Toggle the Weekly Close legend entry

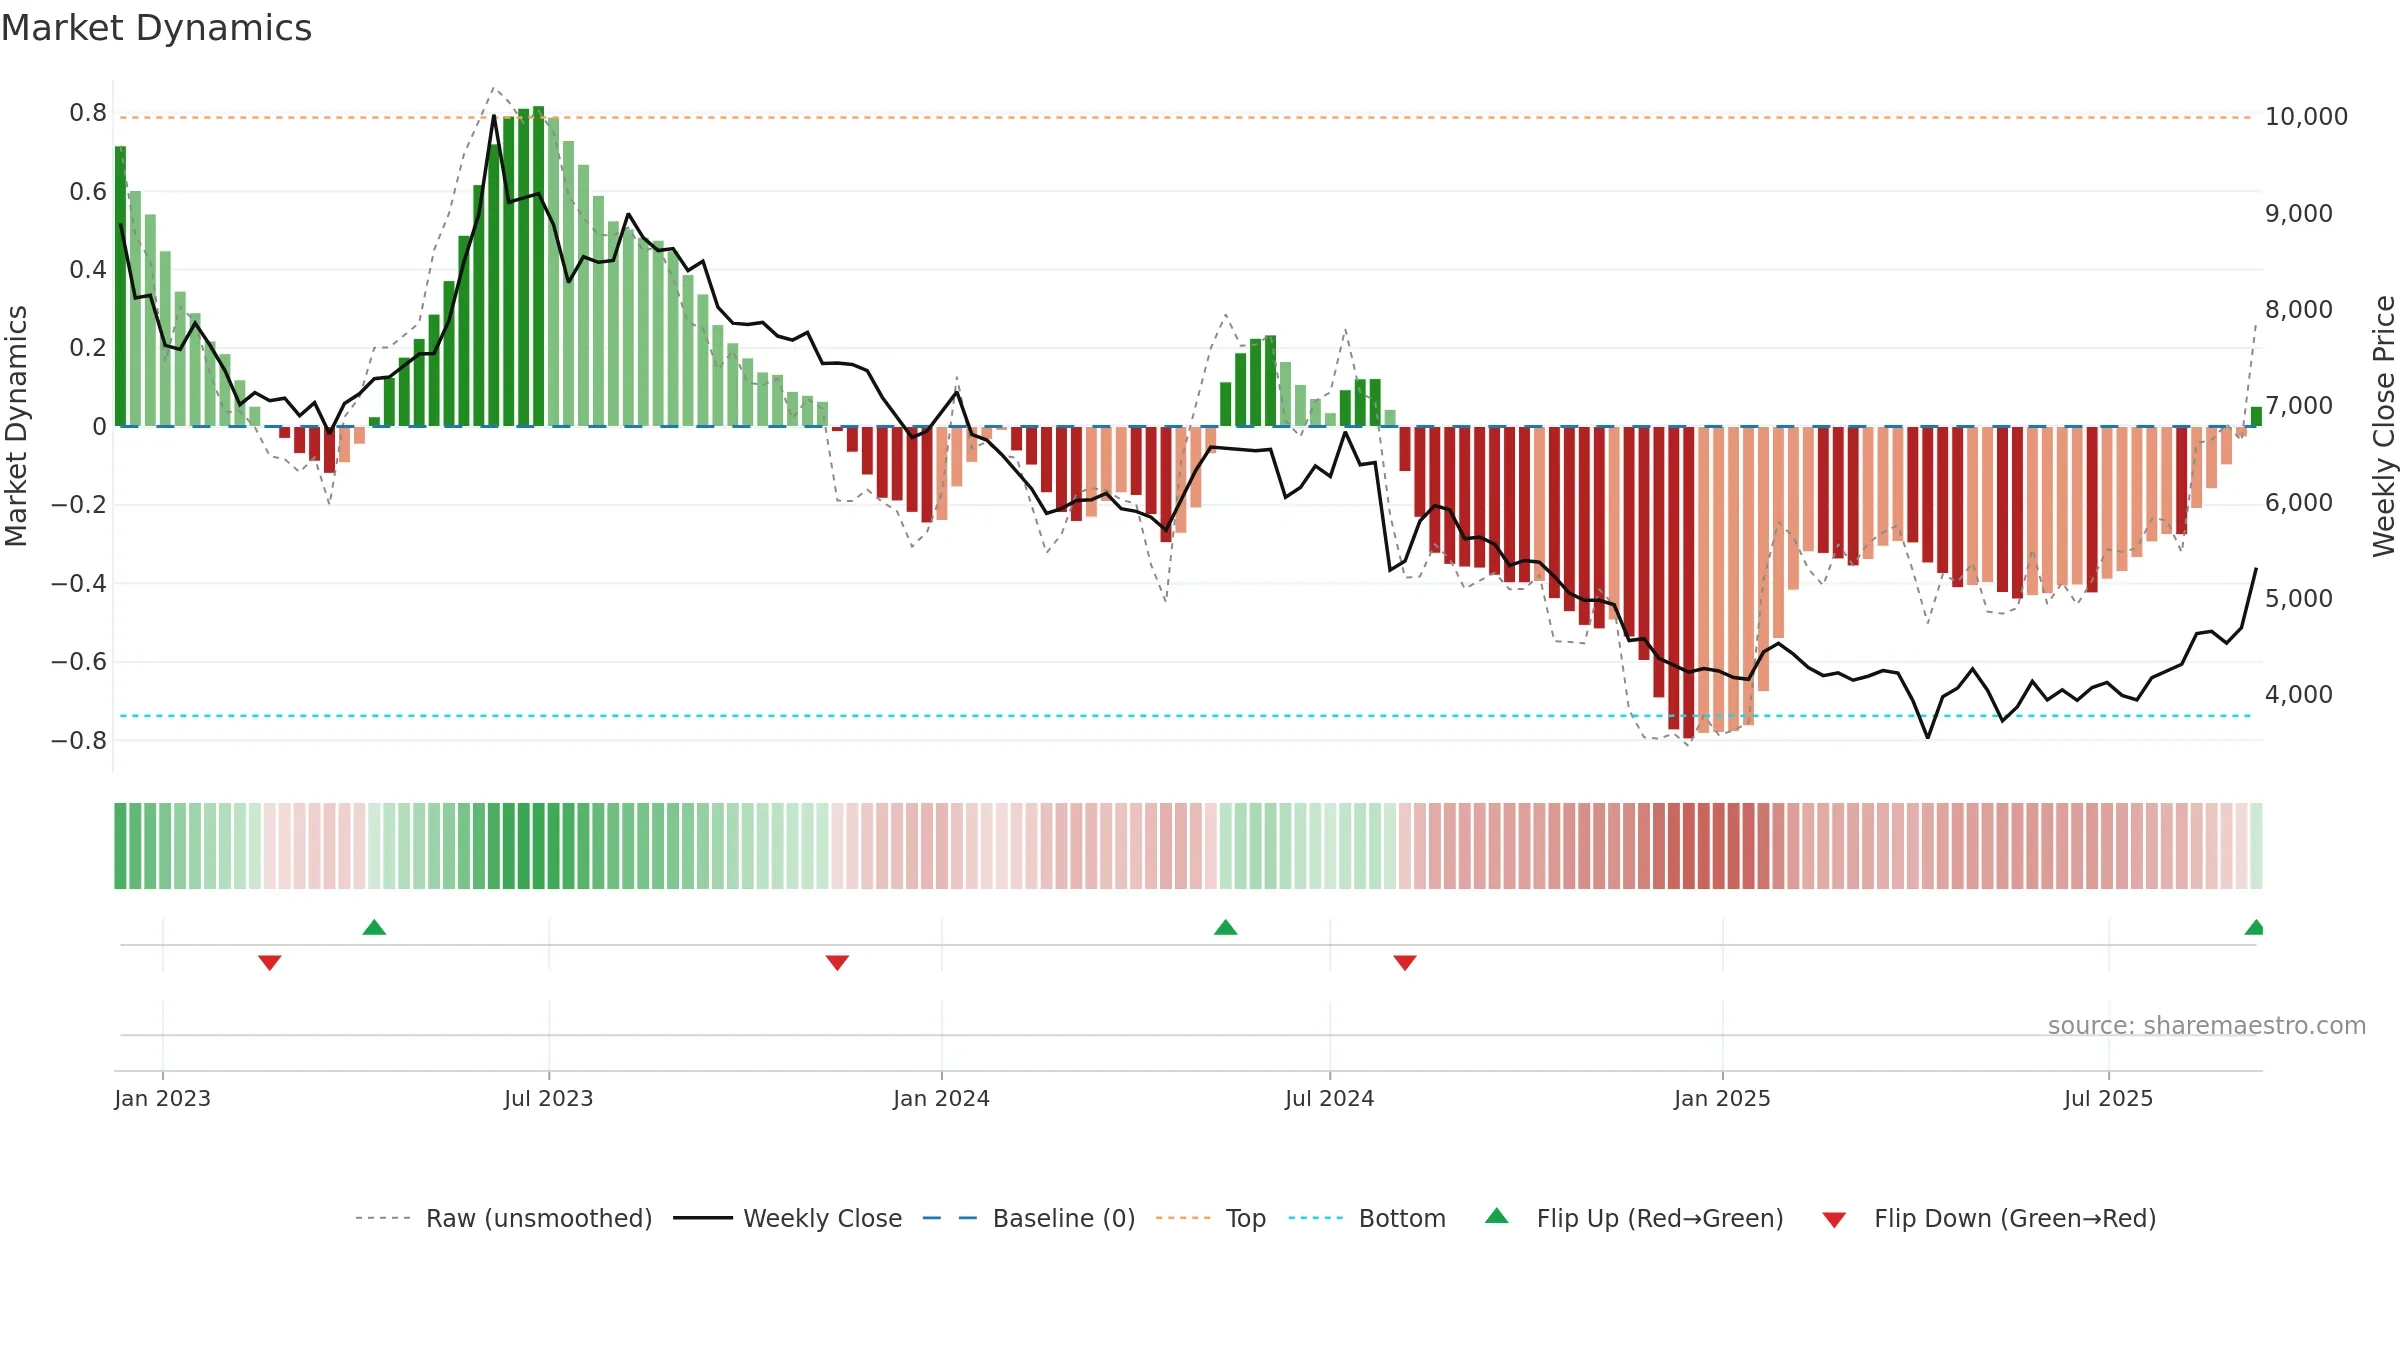point(787,1218)
